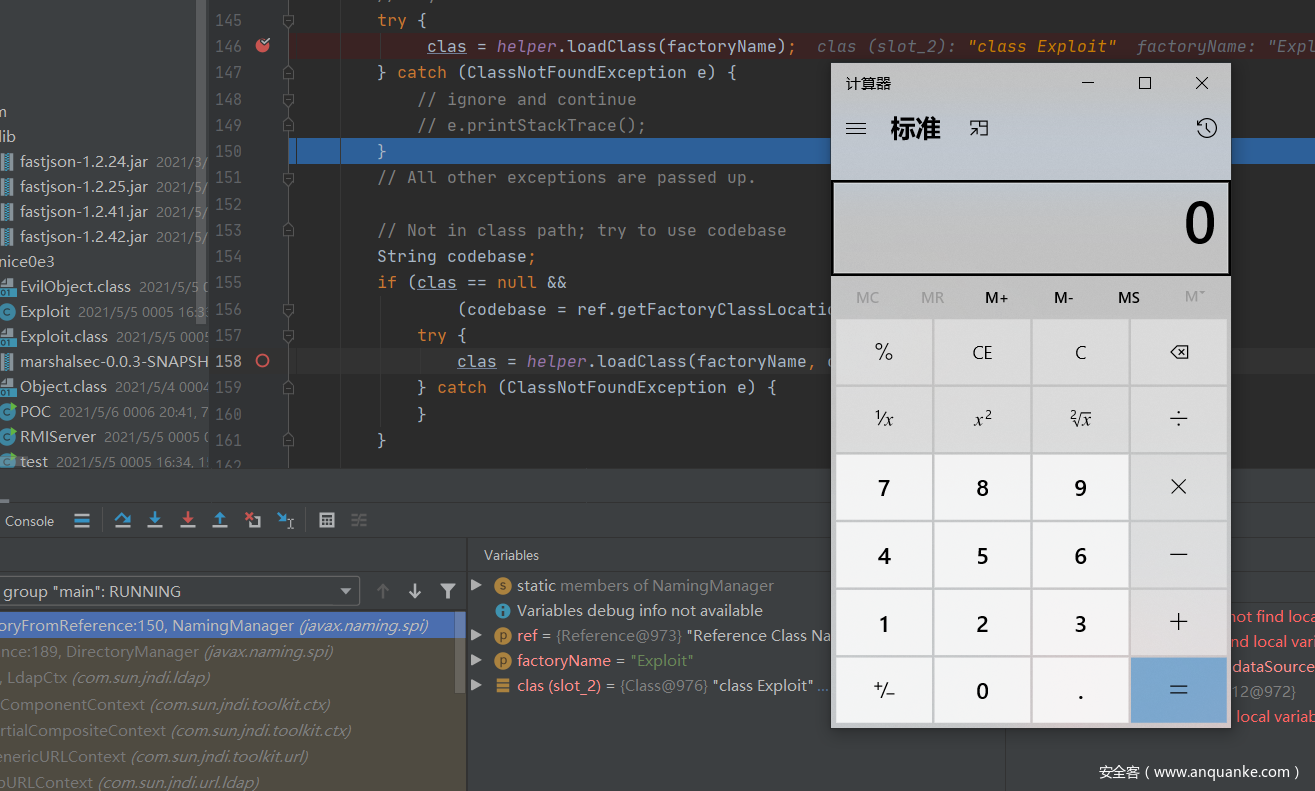The width and height of the screenshot is (1315, 791).
Task: Open the calculator hamburger navigation menu
Action: pos(856,128)
